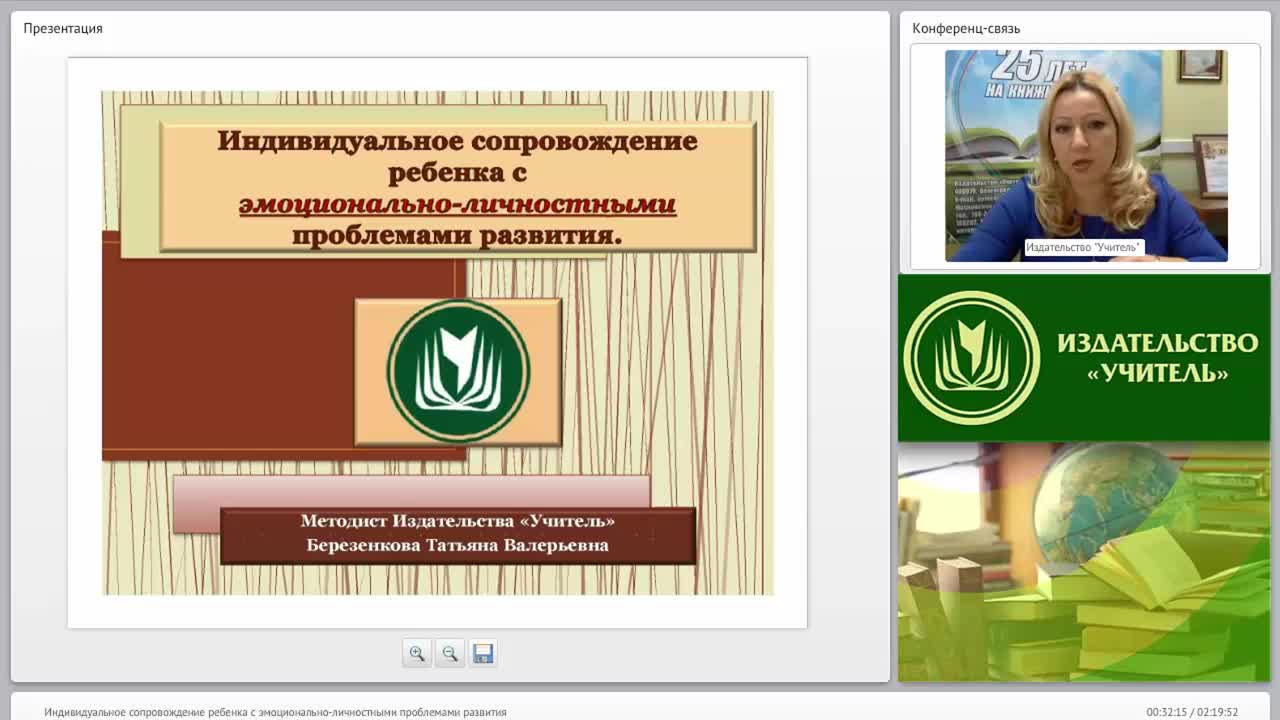Screen dimensions: 1280x720
Task: Zoom in on the presentation slide
Action: pos(417,653)
